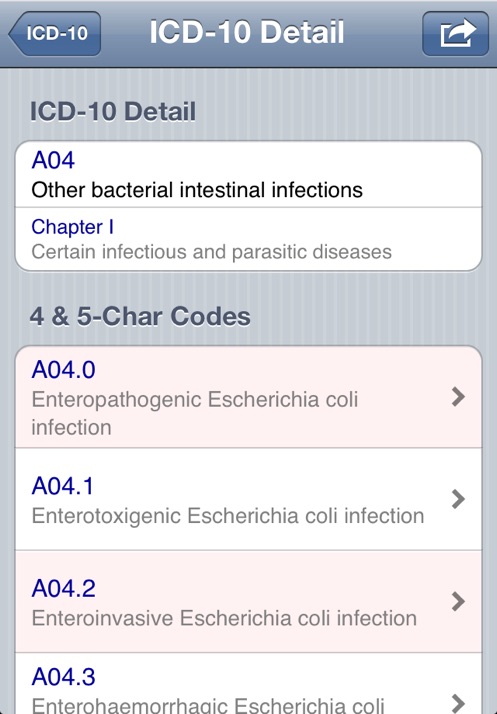Open A04.3 disclosure chevron

(x=458, y=703)
